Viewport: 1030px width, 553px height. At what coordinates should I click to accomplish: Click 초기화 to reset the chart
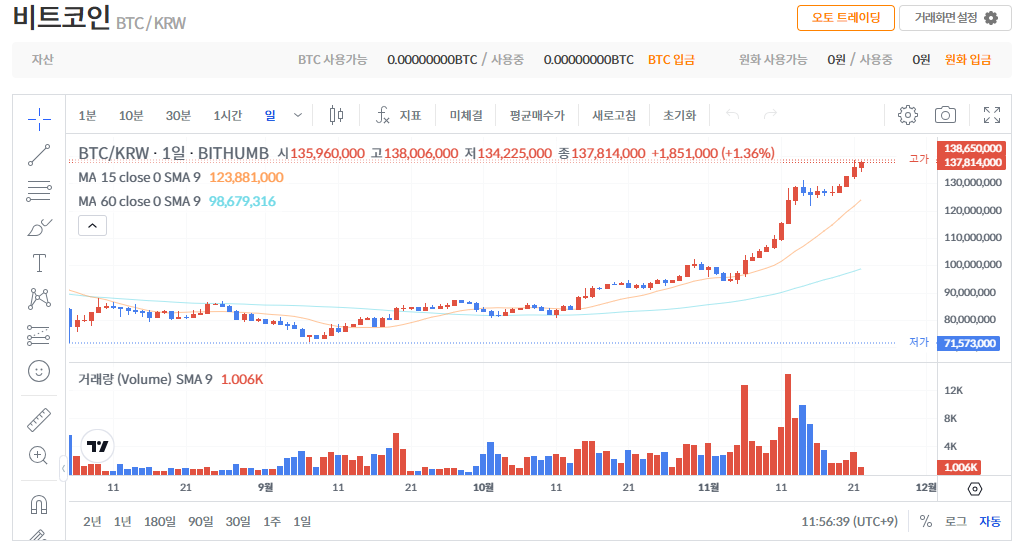click(679, 116)
